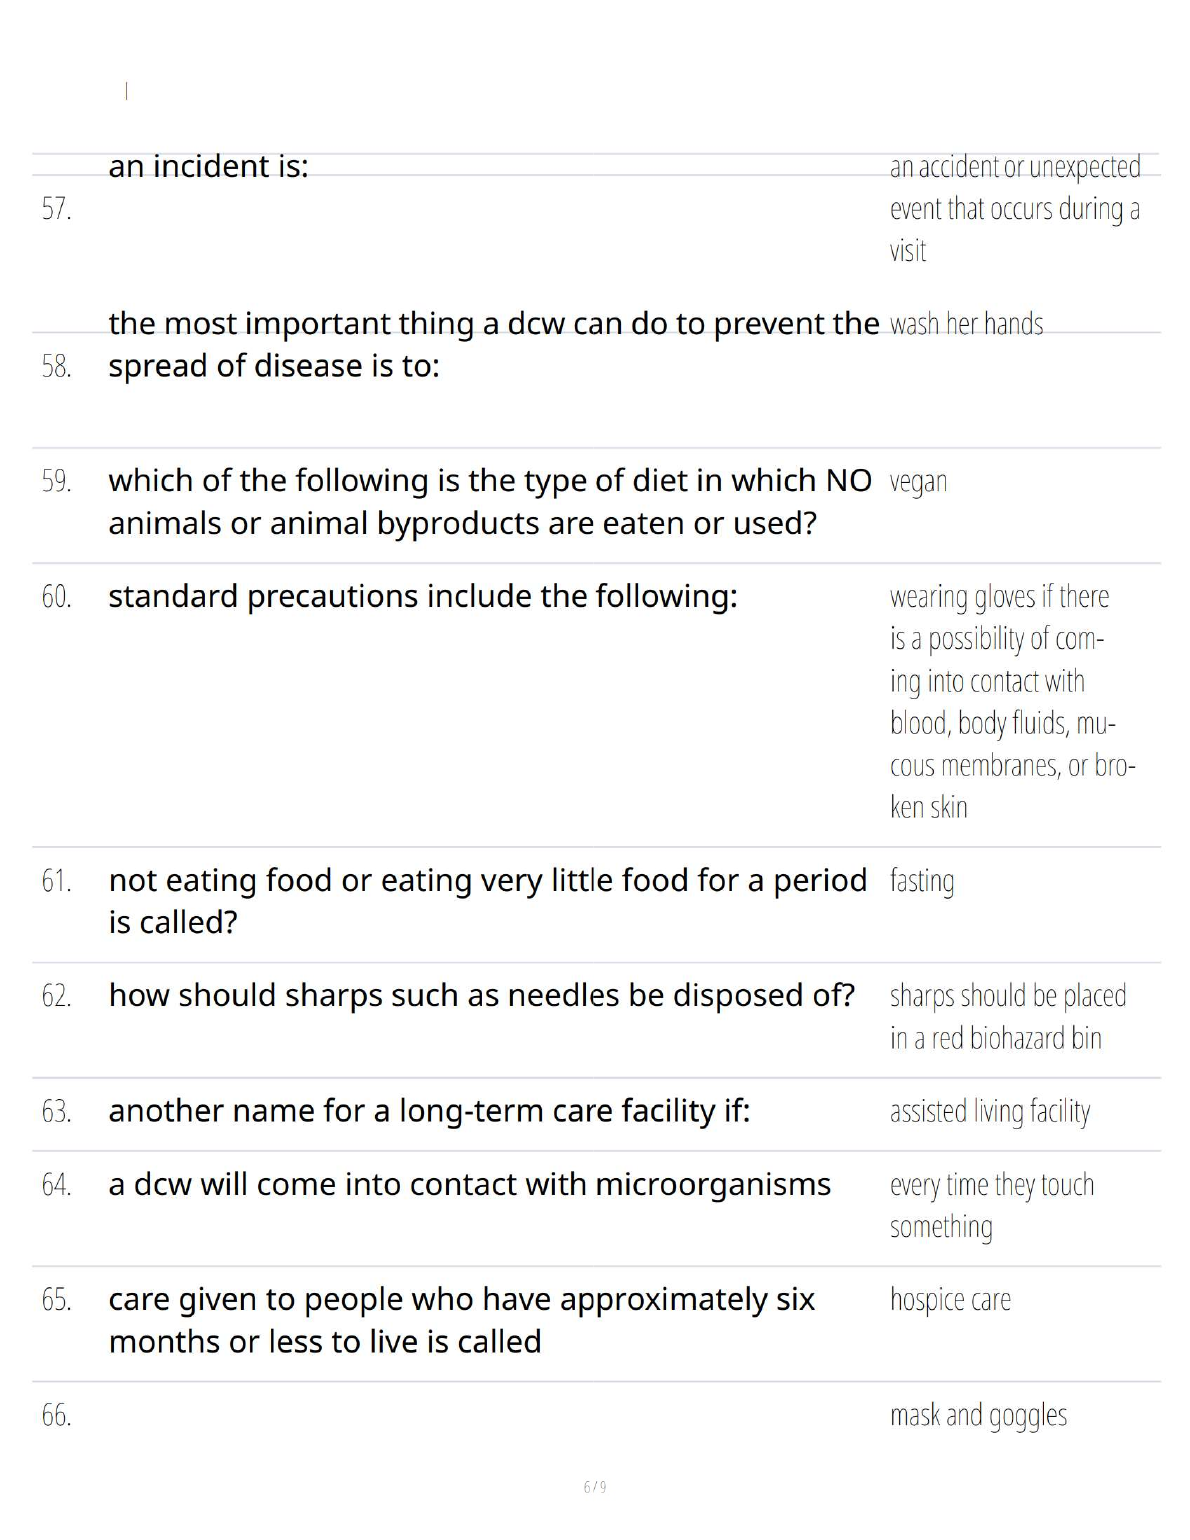Click row number 57
This screenshot has width=1190, height=1540.
[56, 208]
